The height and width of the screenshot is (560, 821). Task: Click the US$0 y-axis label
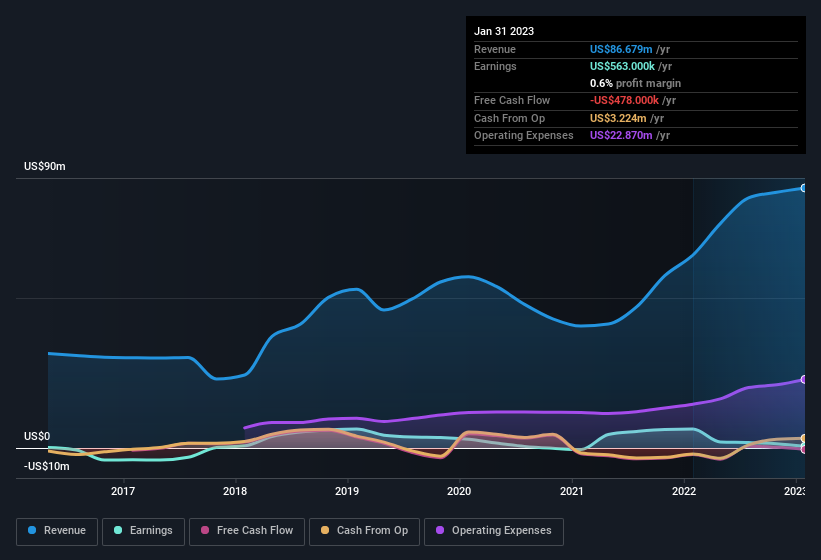click(37, 436)
